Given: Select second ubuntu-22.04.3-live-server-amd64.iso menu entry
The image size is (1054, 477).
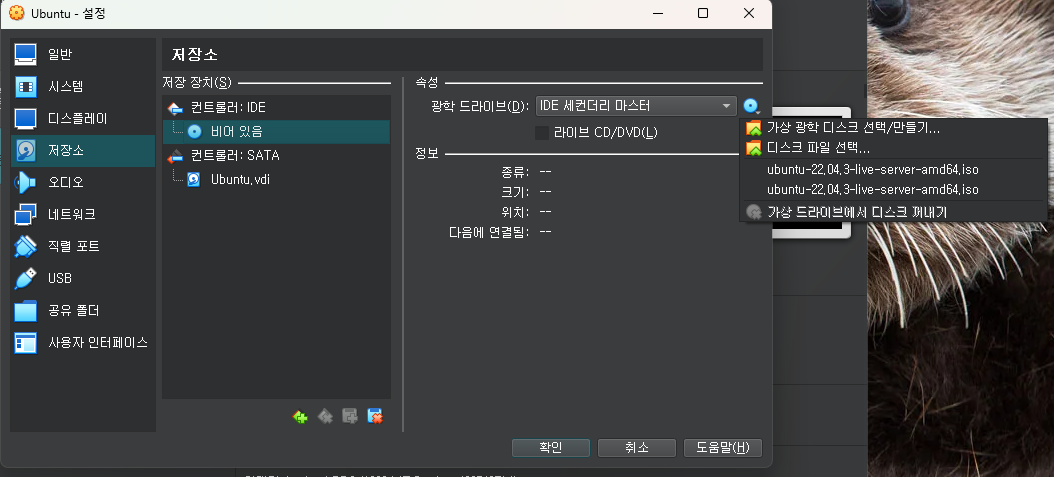Looking at the screenshot, I should click(893, 189).
